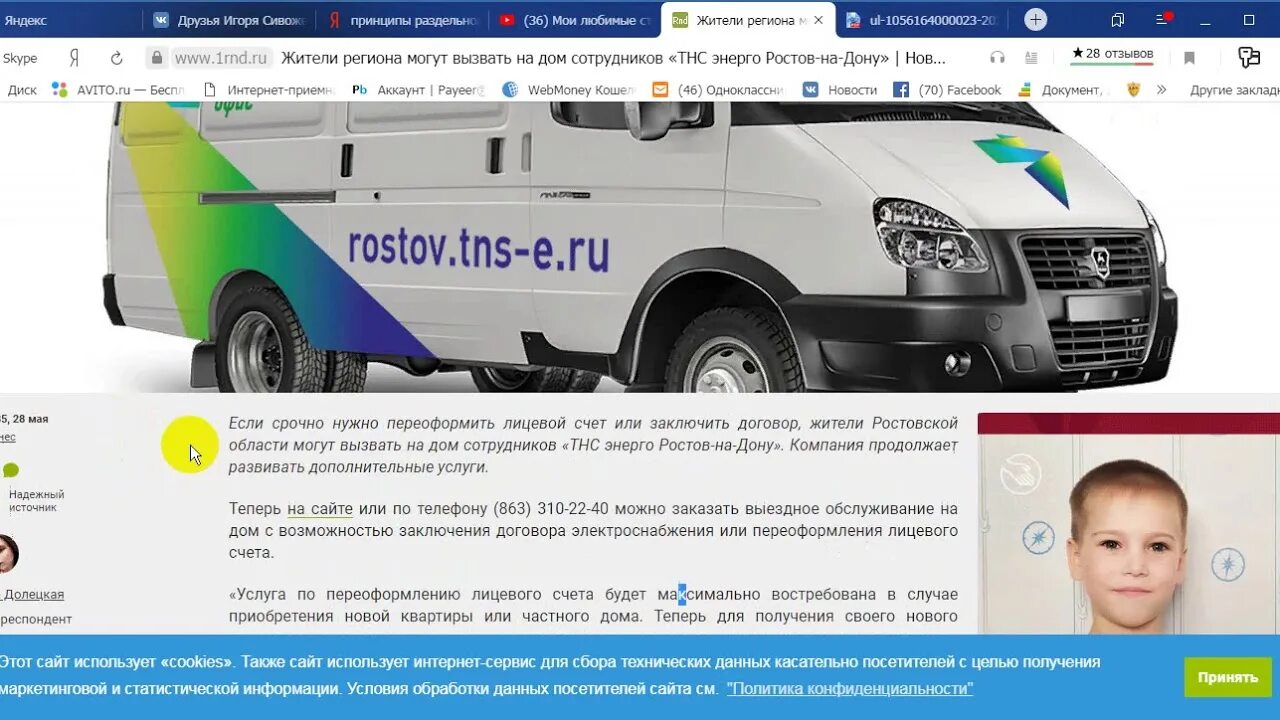
Task: Bookmark this page with the bookmark icon
Action: coord(1189,58)
